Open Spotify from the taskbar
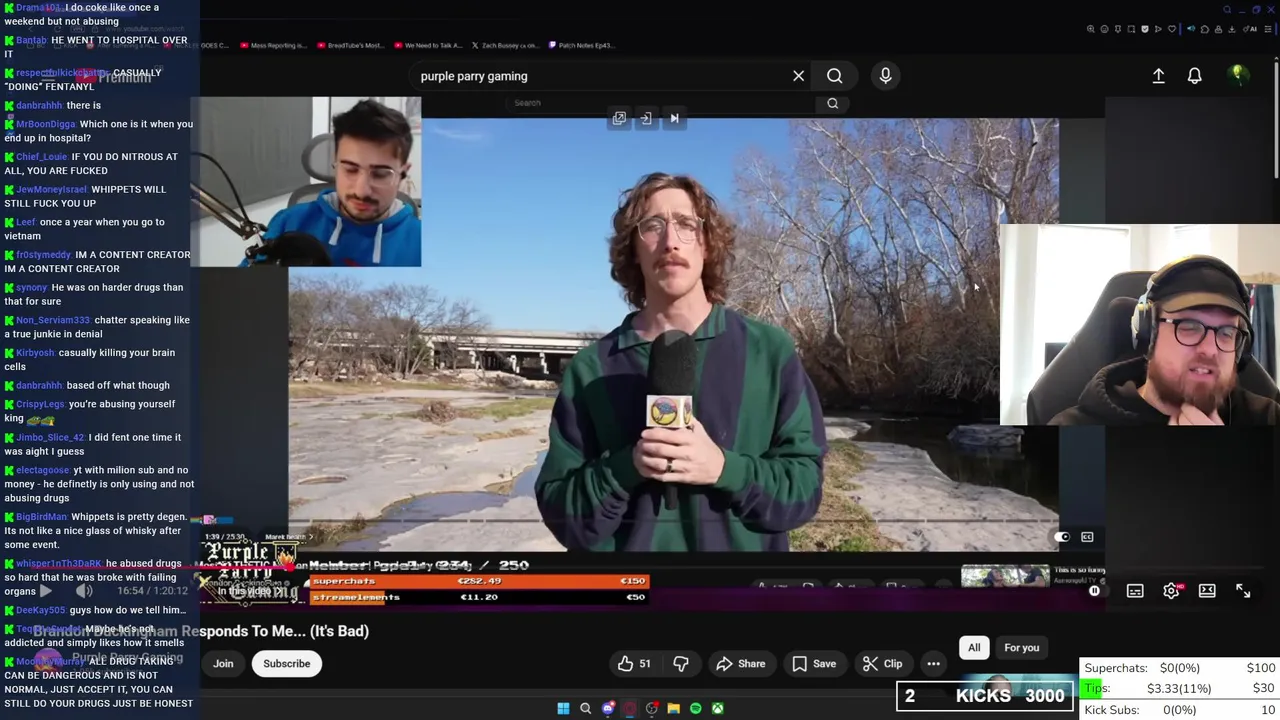This screenshot has width=1280, height=720. click(696, 709)
